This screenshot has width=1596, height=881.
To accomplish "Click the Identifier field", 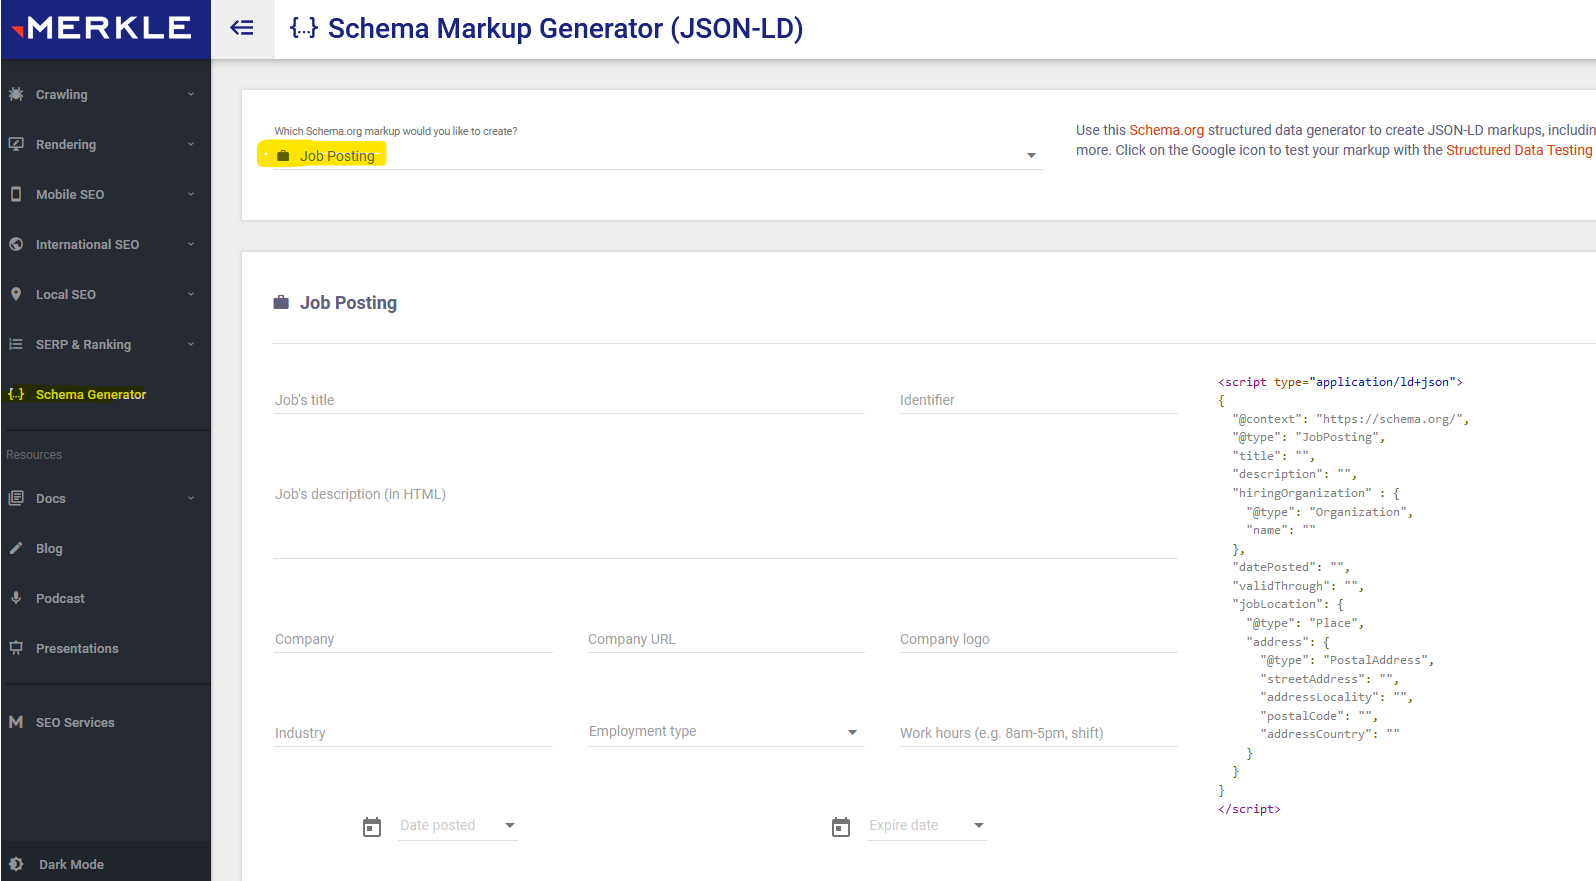I will 1038,400.
